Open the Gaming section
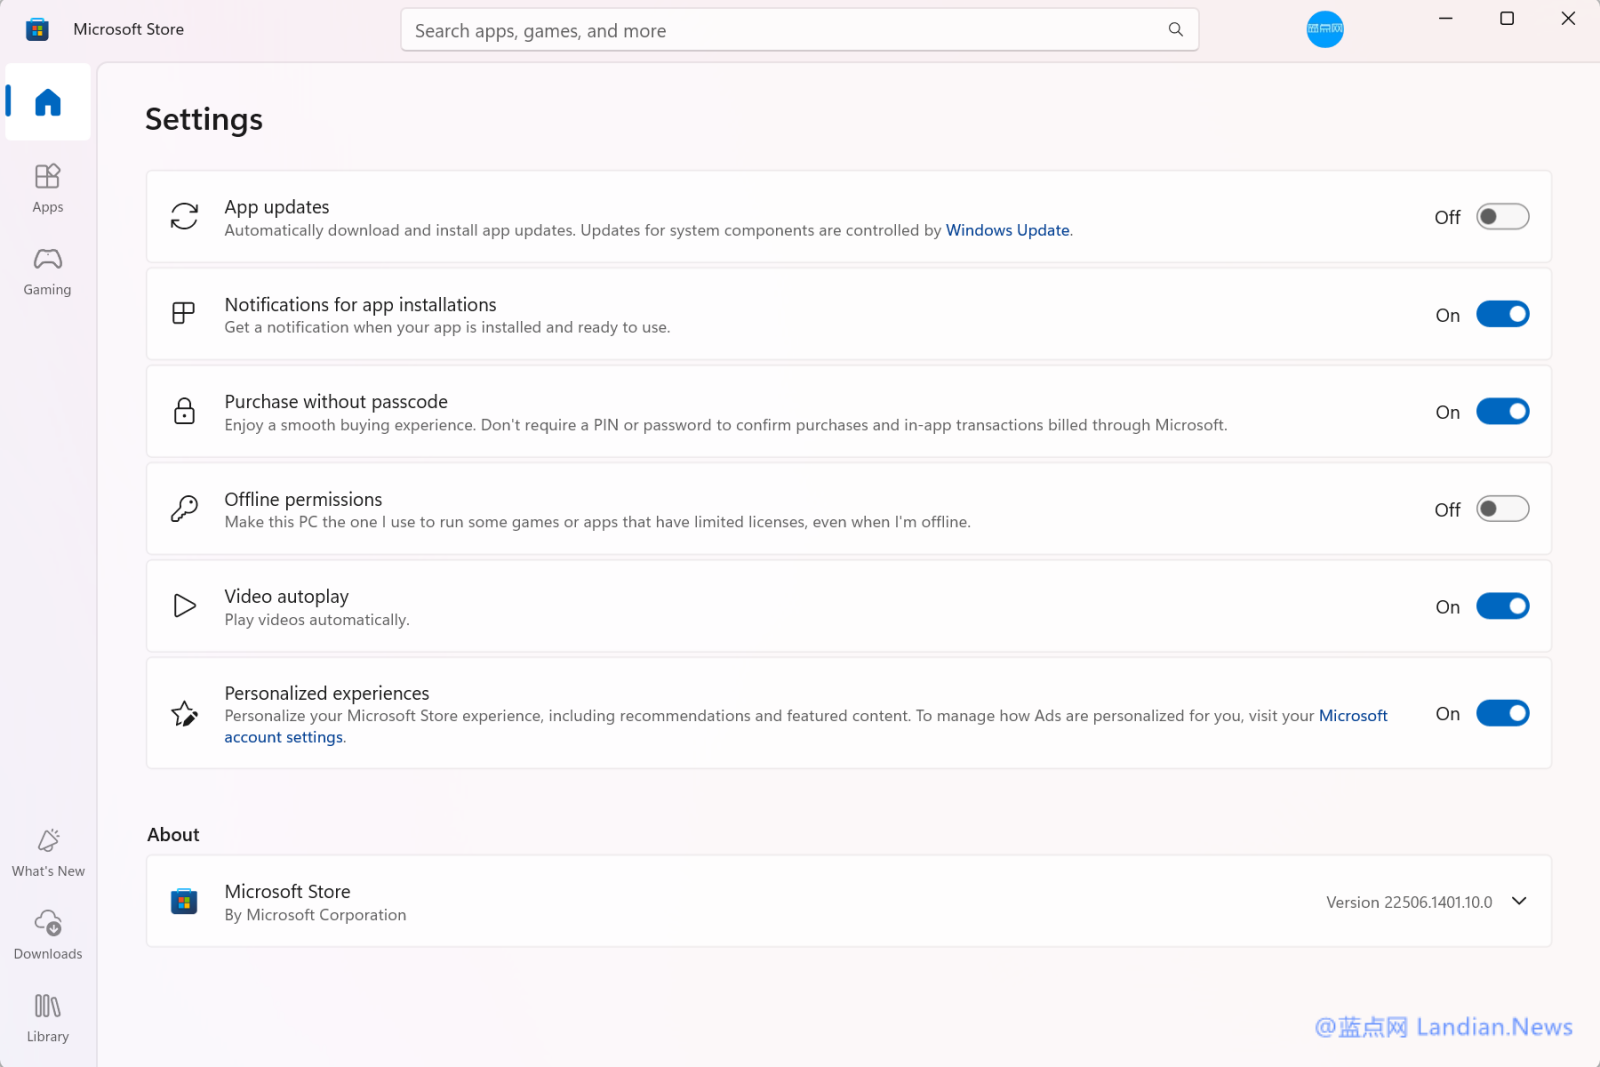This screenshot has height=1067, width=1600. click(47, 271)
